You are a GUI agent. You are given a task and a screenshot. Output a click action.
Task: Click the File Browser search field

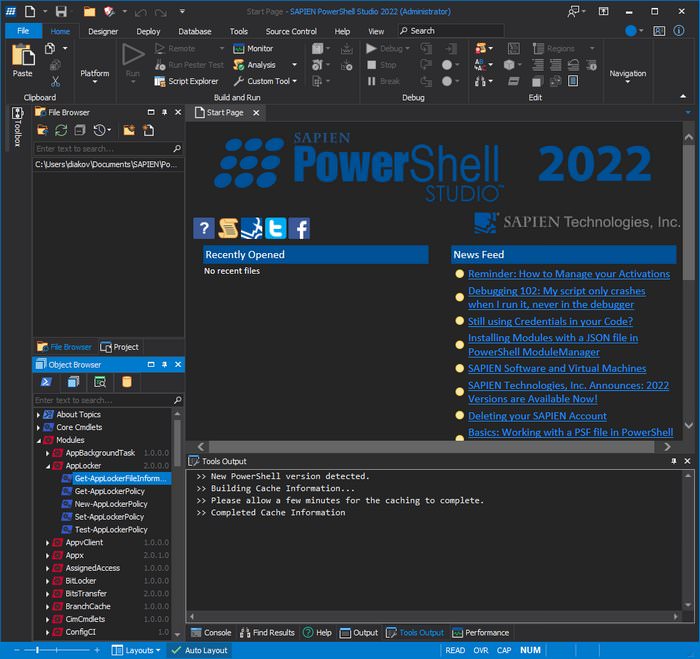(108, 148)
